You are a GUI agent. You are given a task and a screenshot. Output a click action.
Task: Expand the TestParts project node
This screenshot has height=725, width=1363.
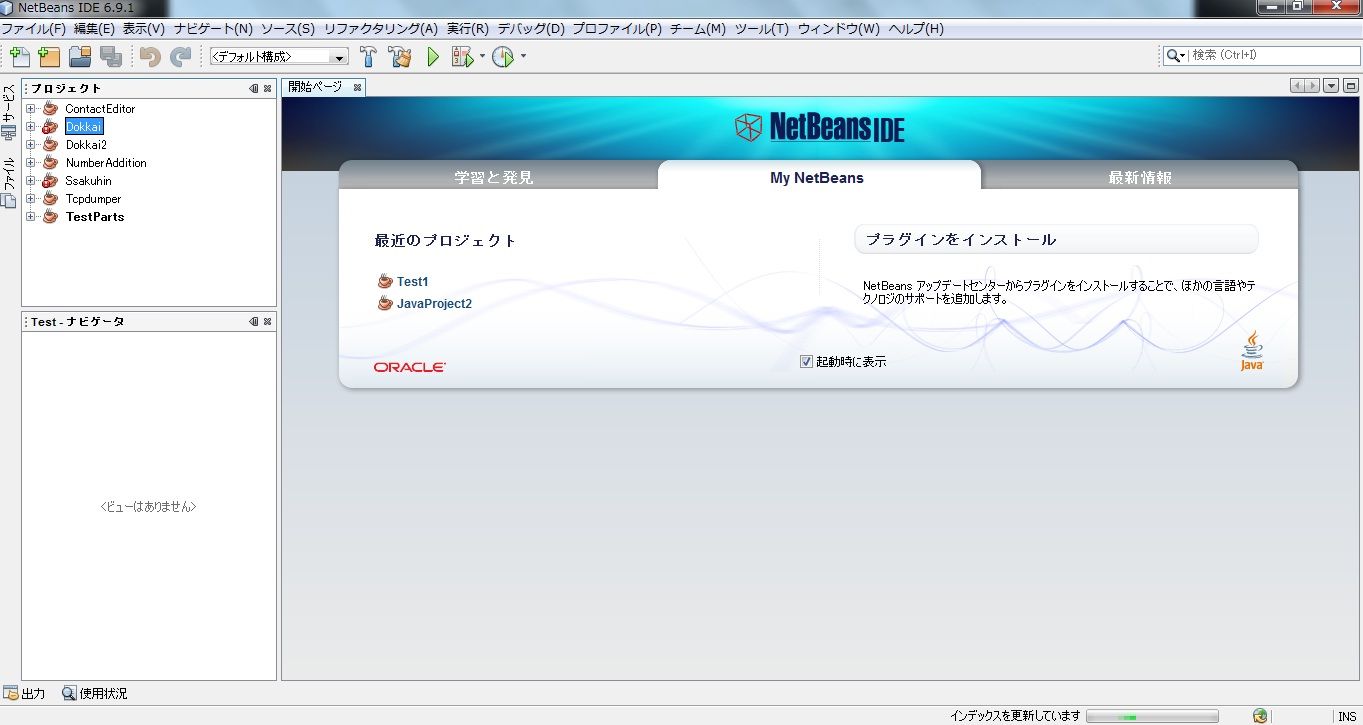(31, 217)
